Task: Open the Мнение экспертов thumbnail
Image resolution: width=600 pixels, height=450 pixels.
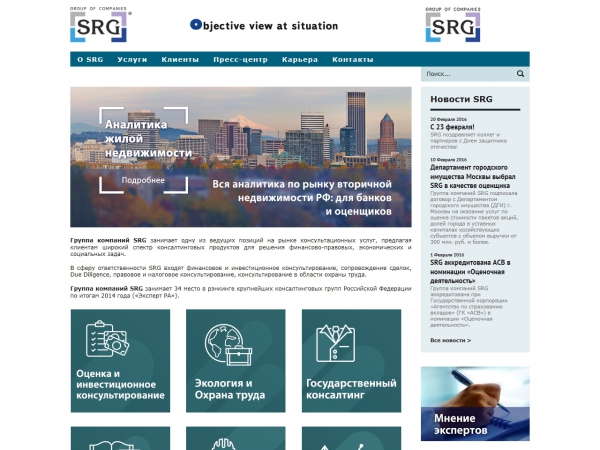Action: coord(475,404)
